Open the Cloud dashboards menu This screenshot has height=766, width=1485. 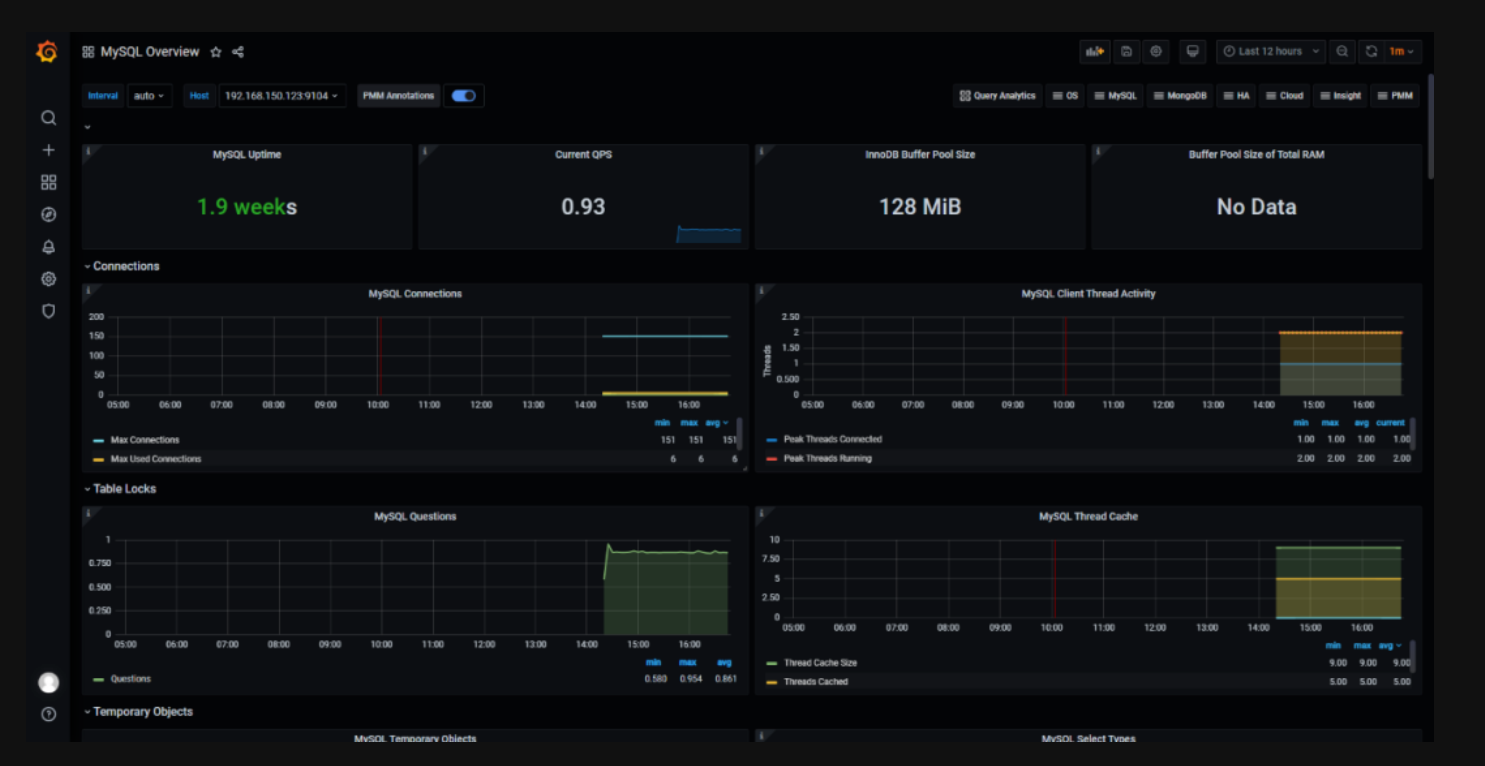click(1285, 96)
